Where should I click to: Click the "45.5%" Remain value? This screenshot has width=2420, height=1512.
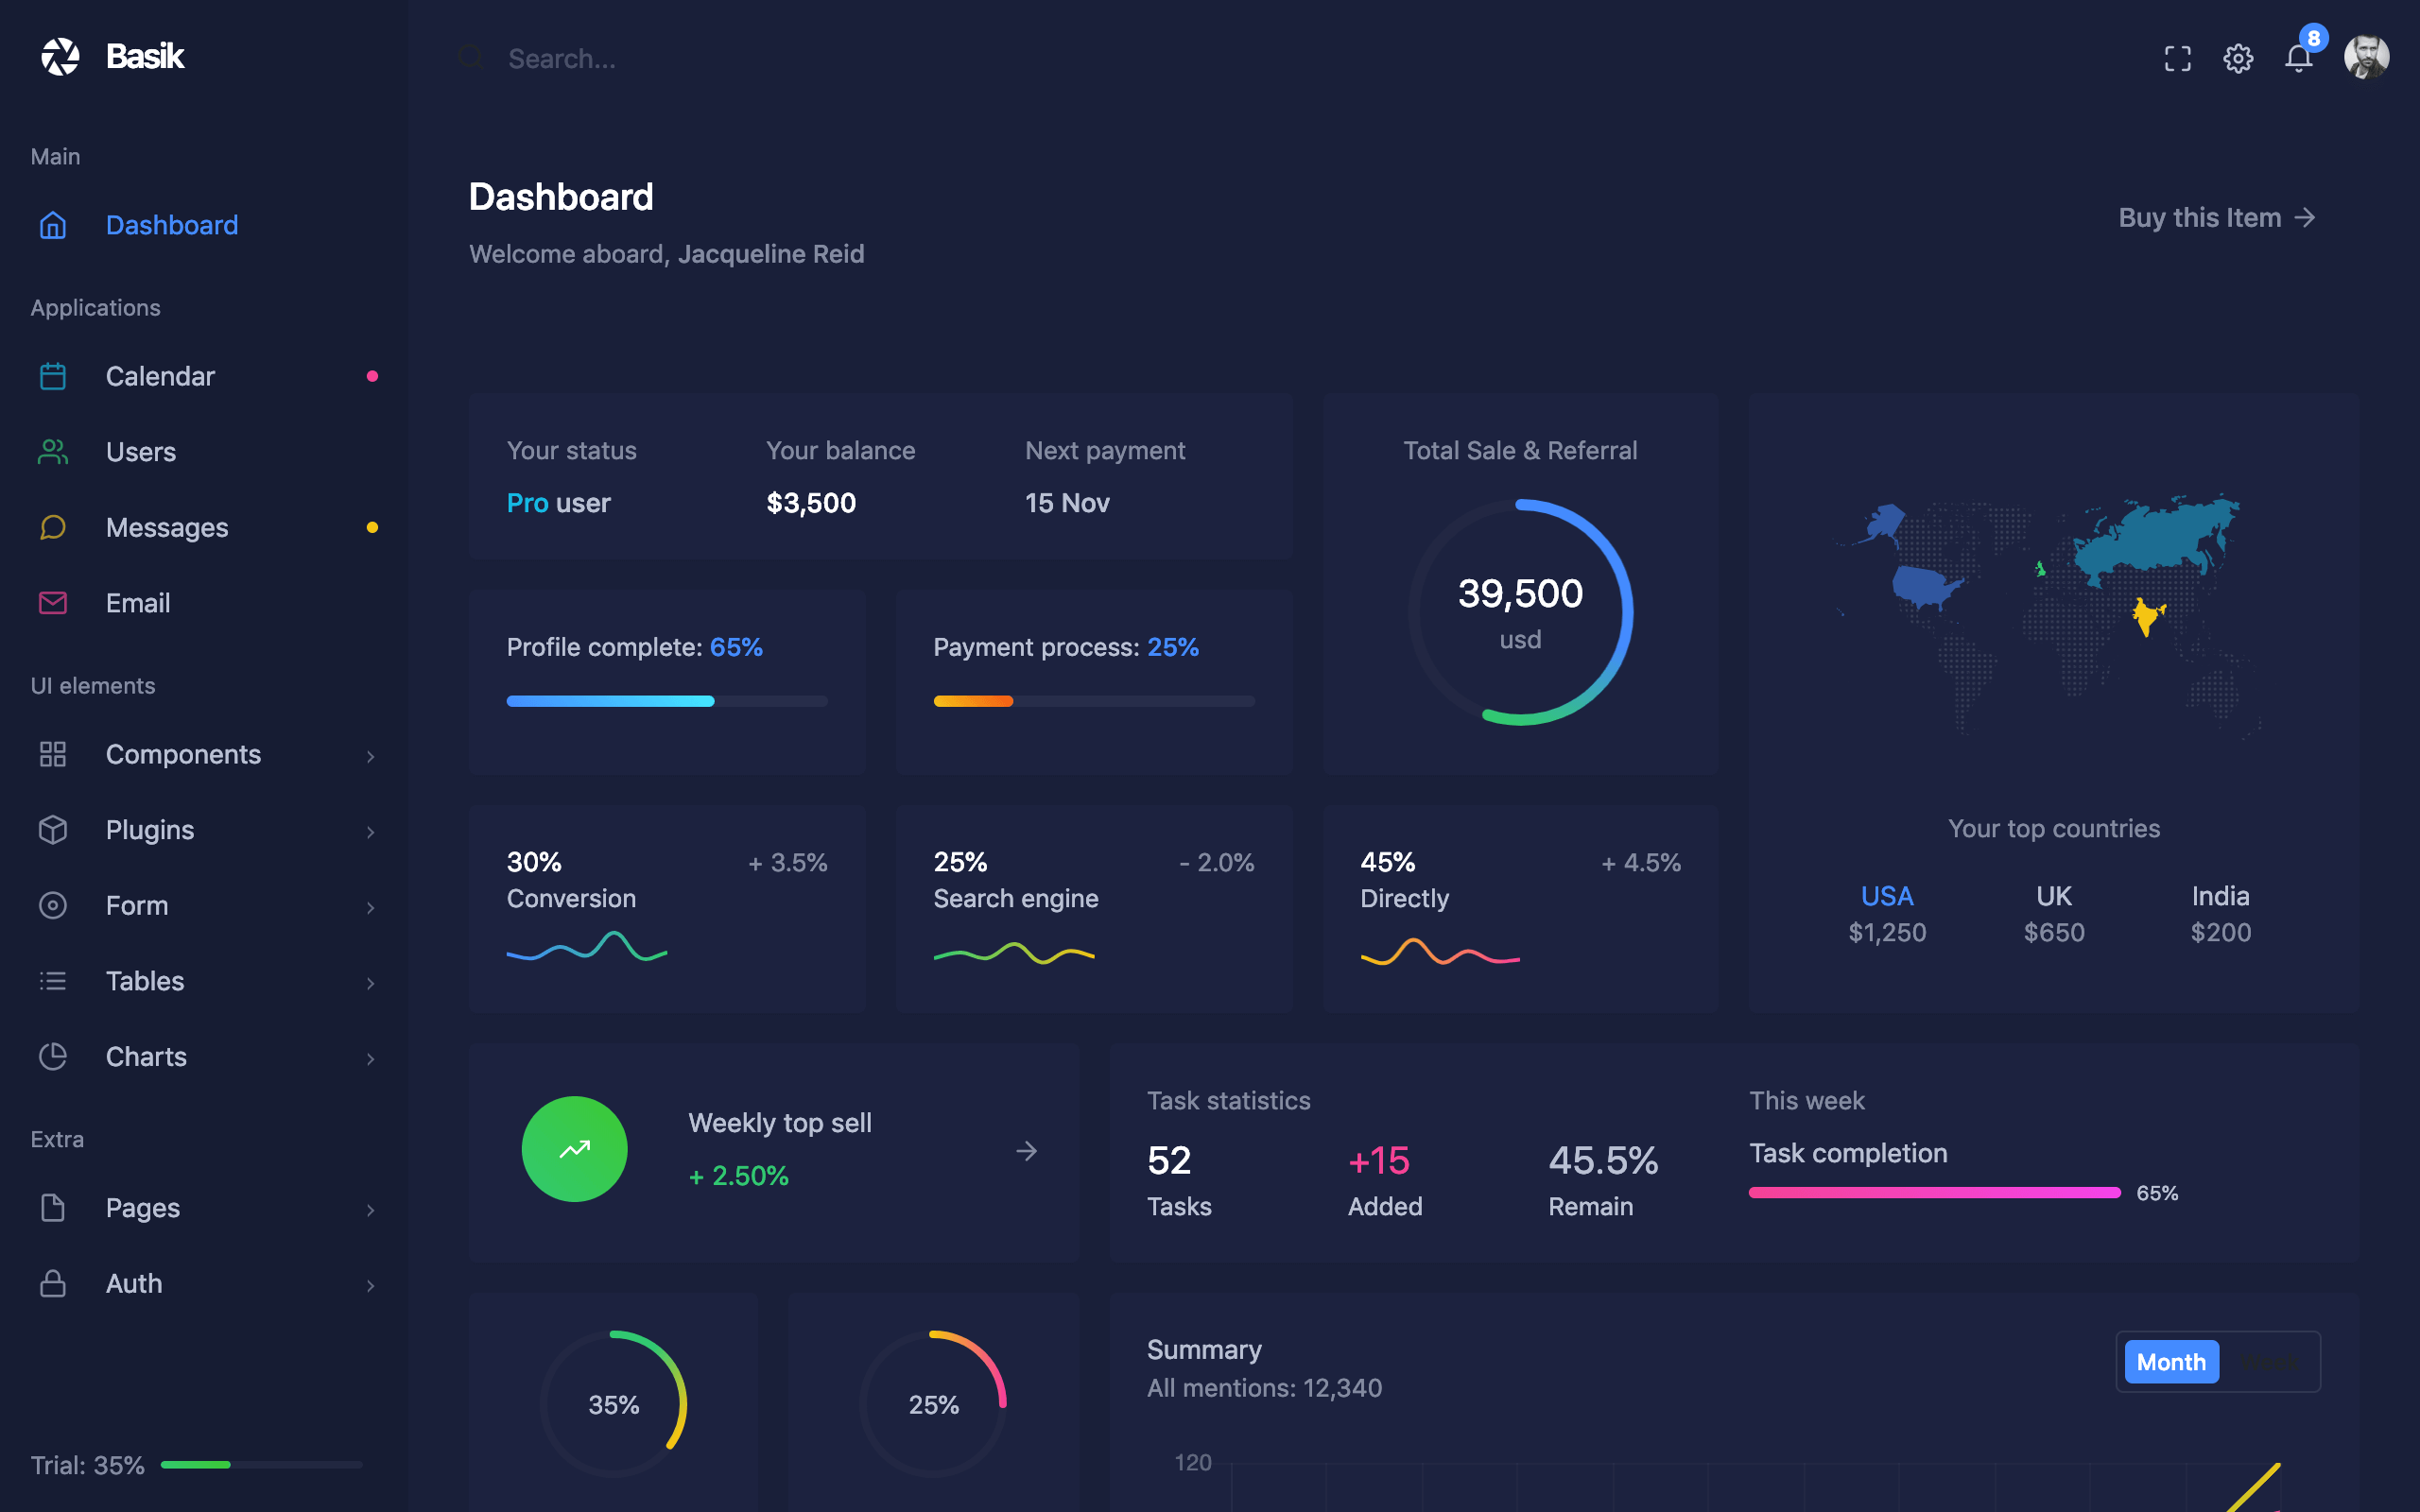point(1603,1160)
